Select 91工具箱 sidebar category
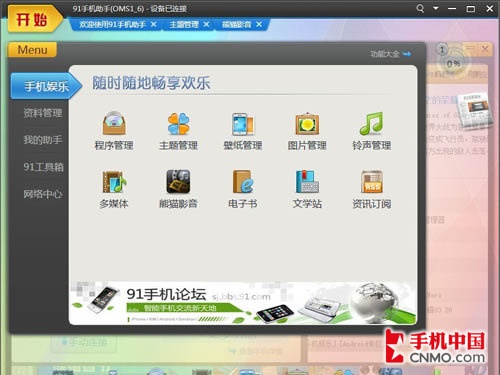This screenshot has height=375, width=500. [x=43, y=167]
